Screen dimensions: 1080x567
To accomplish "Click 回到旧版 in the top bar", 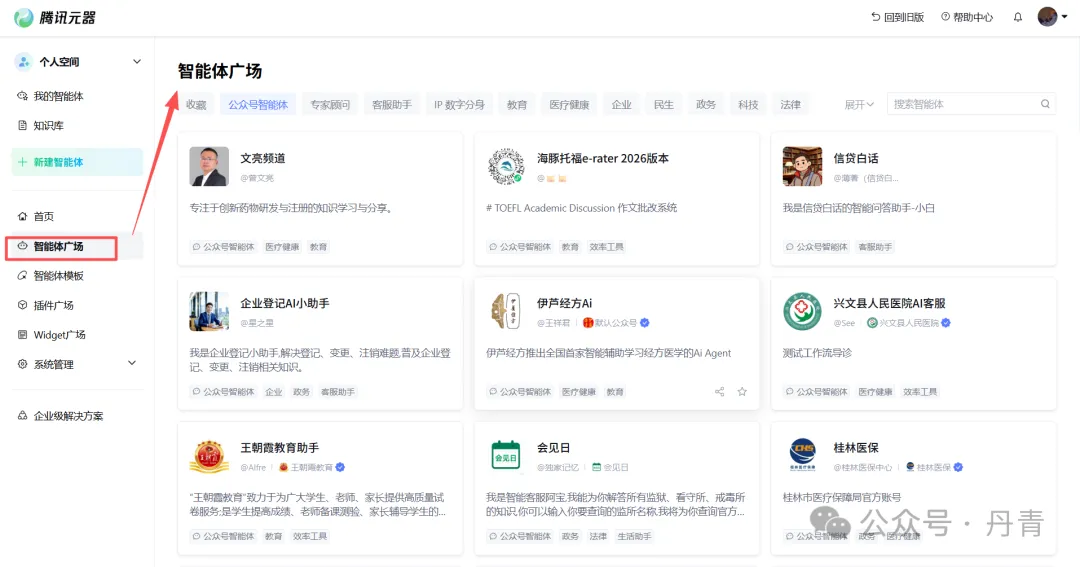I will 897,17.
